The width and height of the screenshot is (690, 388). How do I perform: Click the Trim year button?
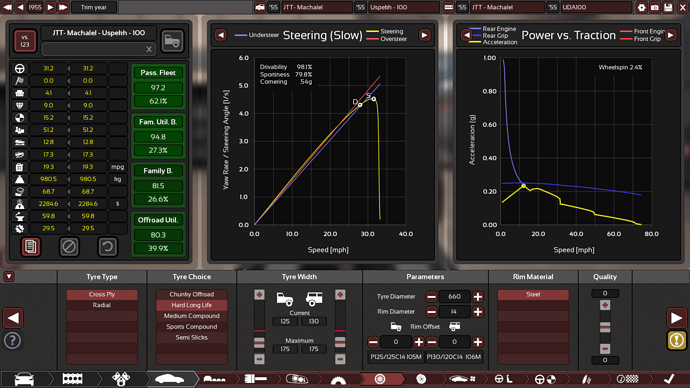[94, 7]
